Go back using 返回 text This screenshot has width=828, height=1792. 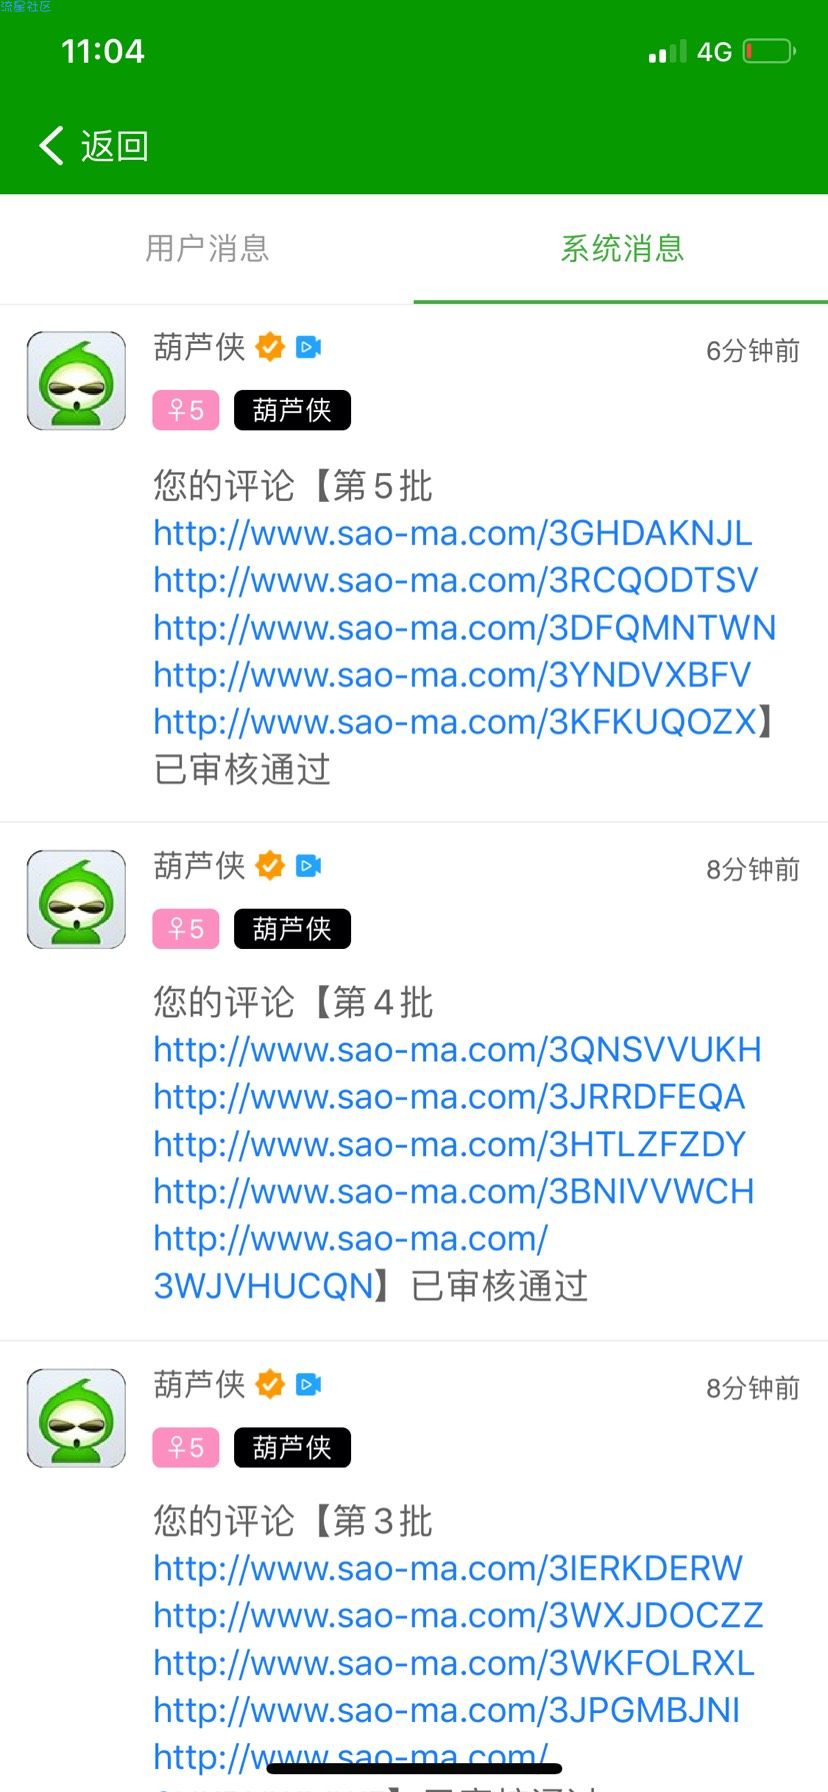pyautogui.click(x=115, y=146)
